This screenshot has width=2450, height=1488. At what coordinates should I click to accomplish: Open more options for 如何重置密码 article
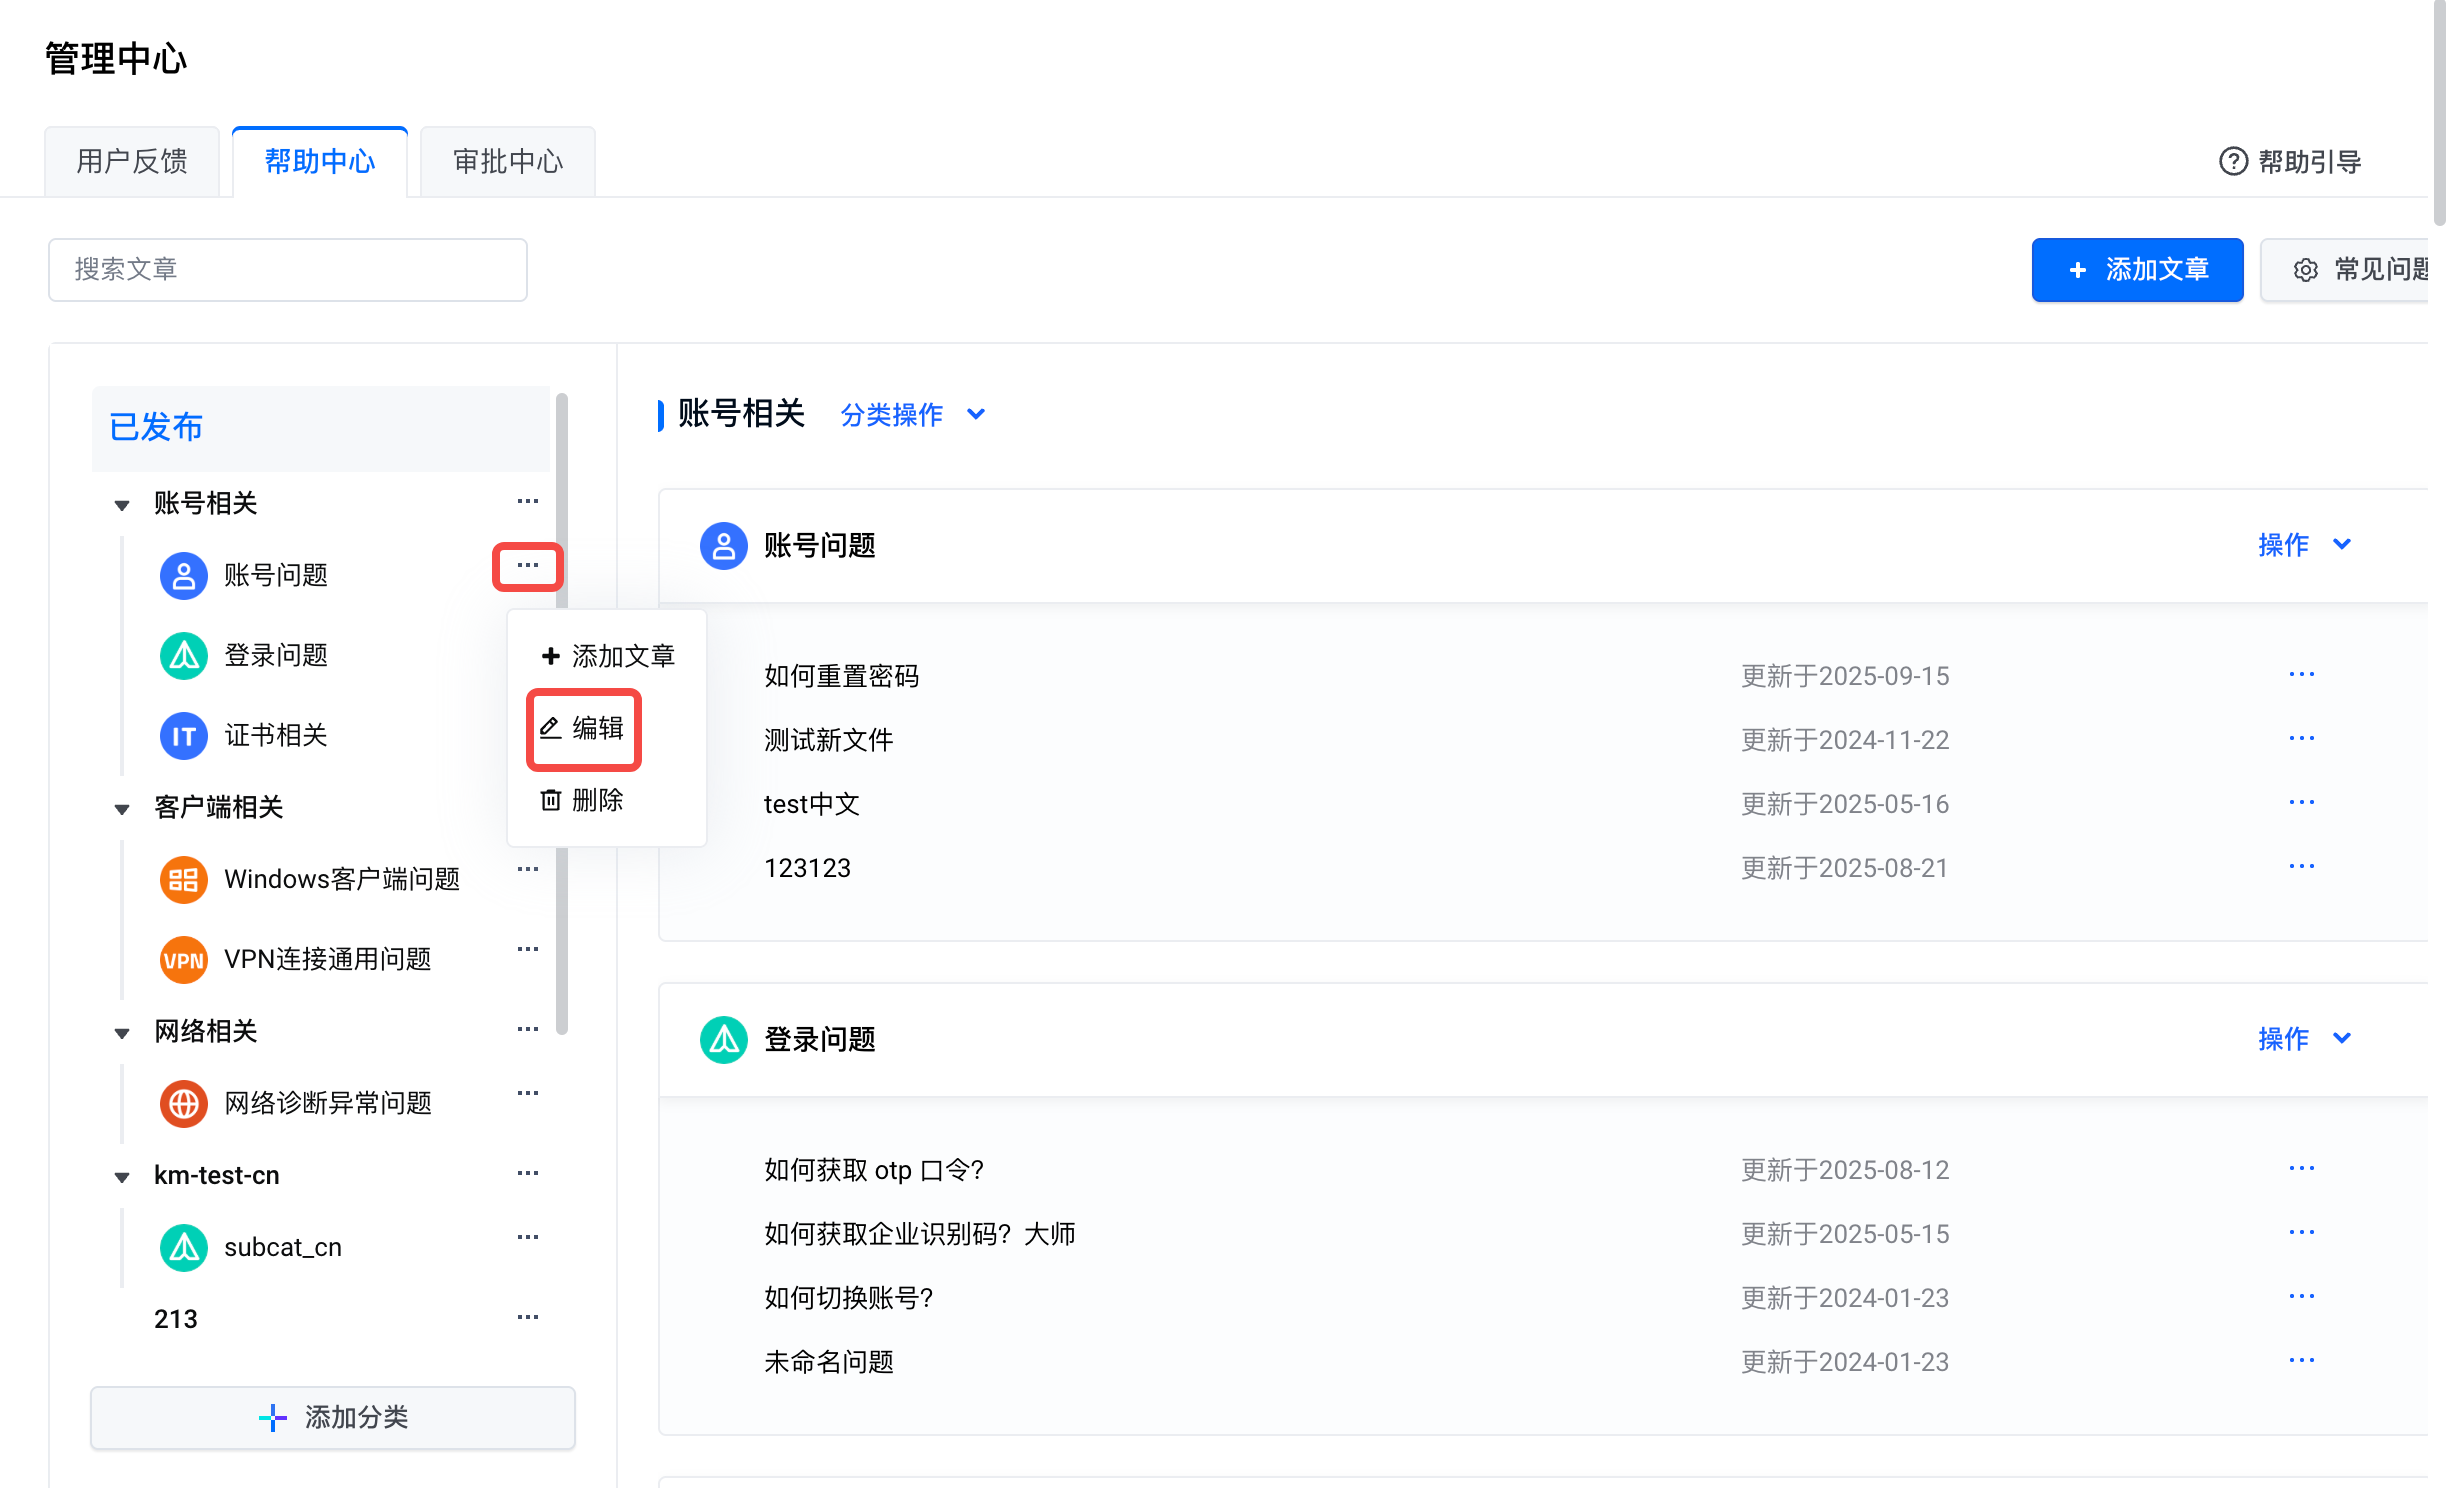[2301, 675]
